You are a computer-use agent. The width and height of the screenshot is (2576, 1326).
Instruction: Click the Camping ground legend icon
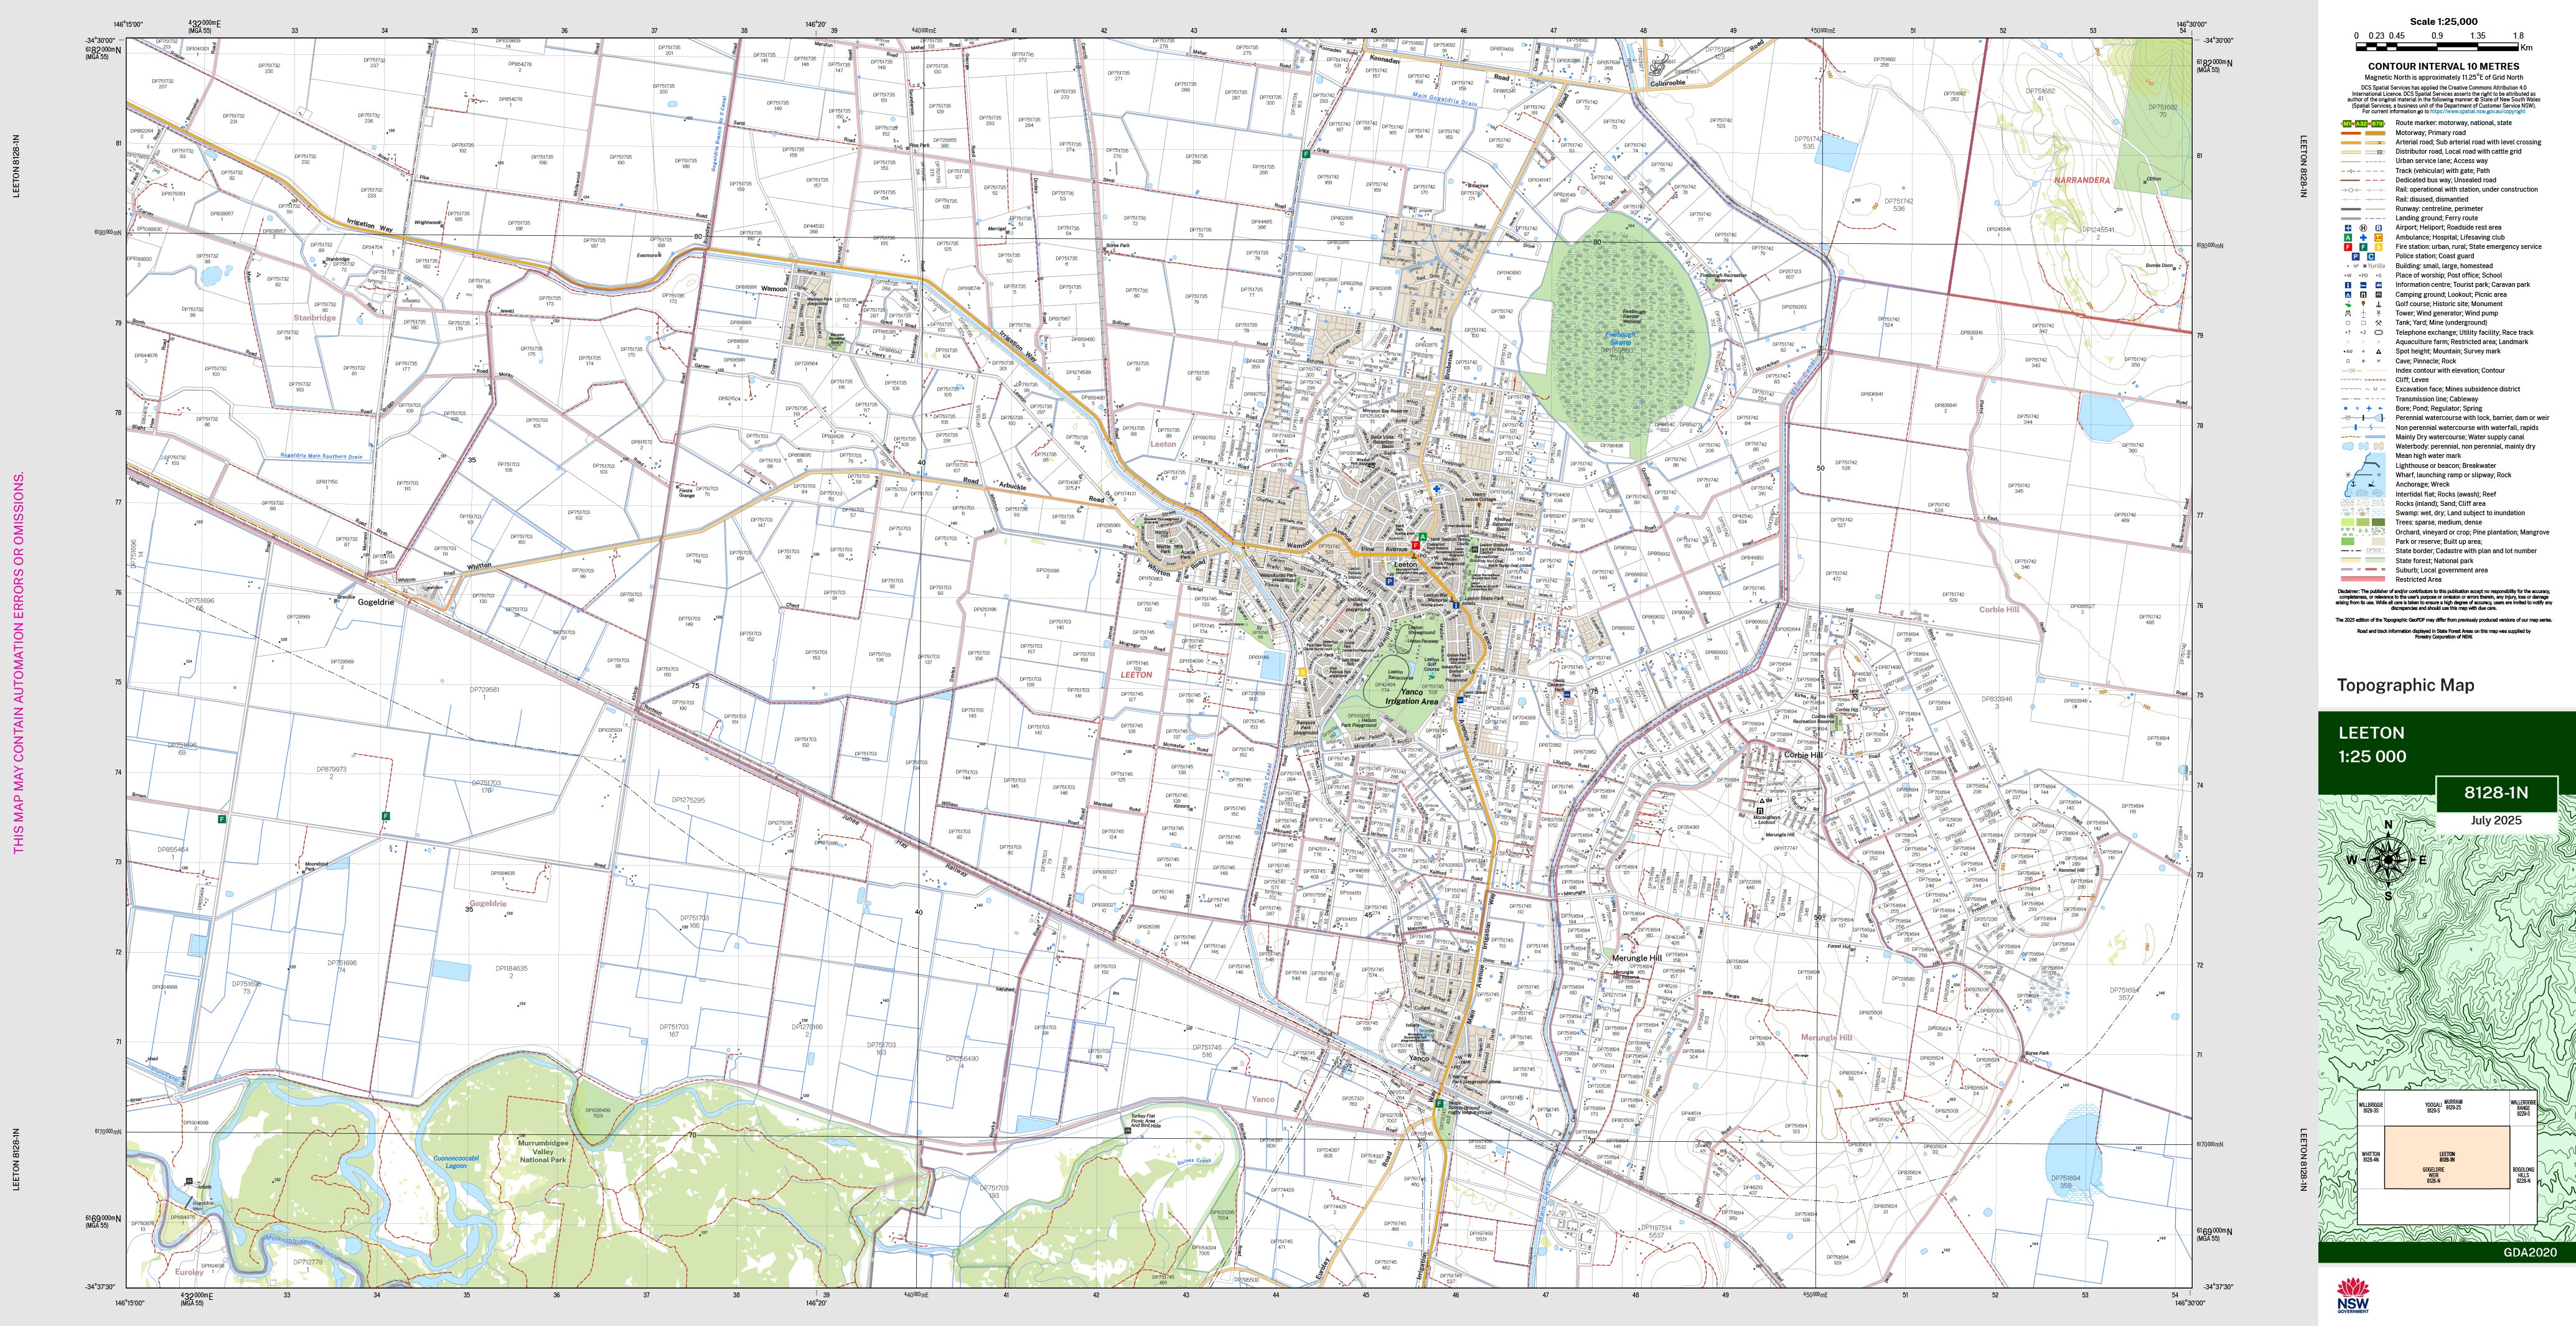(x=2348, y=295)
